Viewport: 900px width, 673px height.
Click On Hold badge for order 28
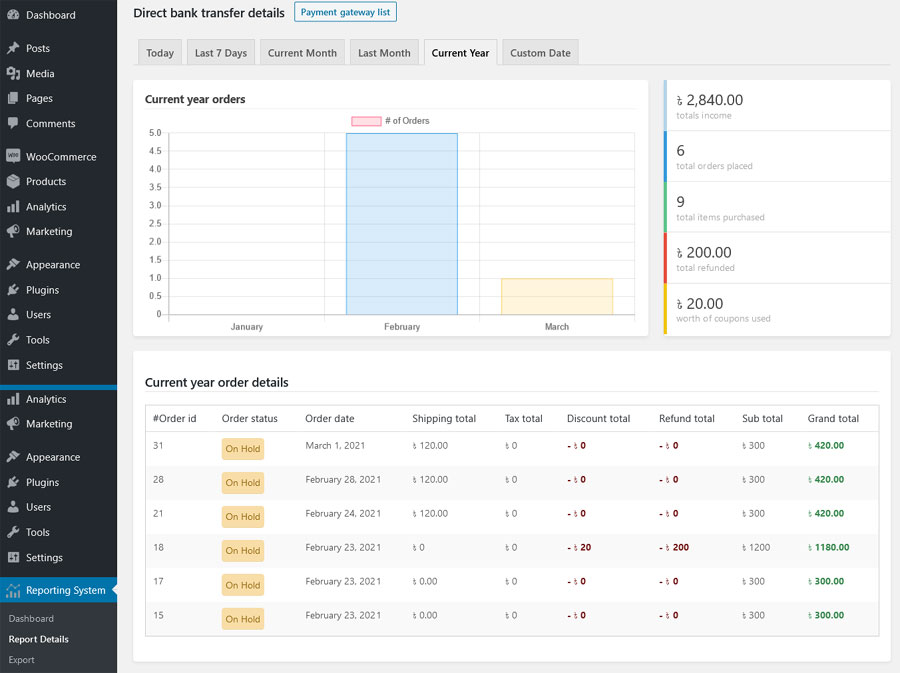pos(243,483)
